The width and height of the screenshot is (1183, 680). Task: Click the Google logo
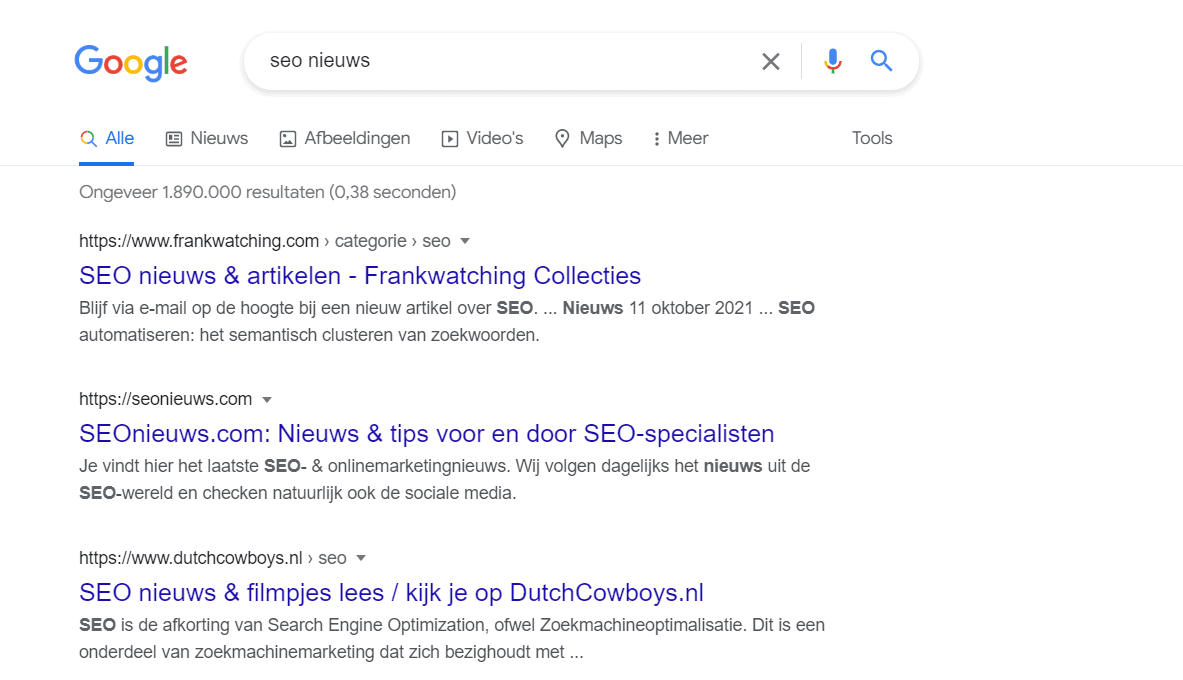point(131,62)
